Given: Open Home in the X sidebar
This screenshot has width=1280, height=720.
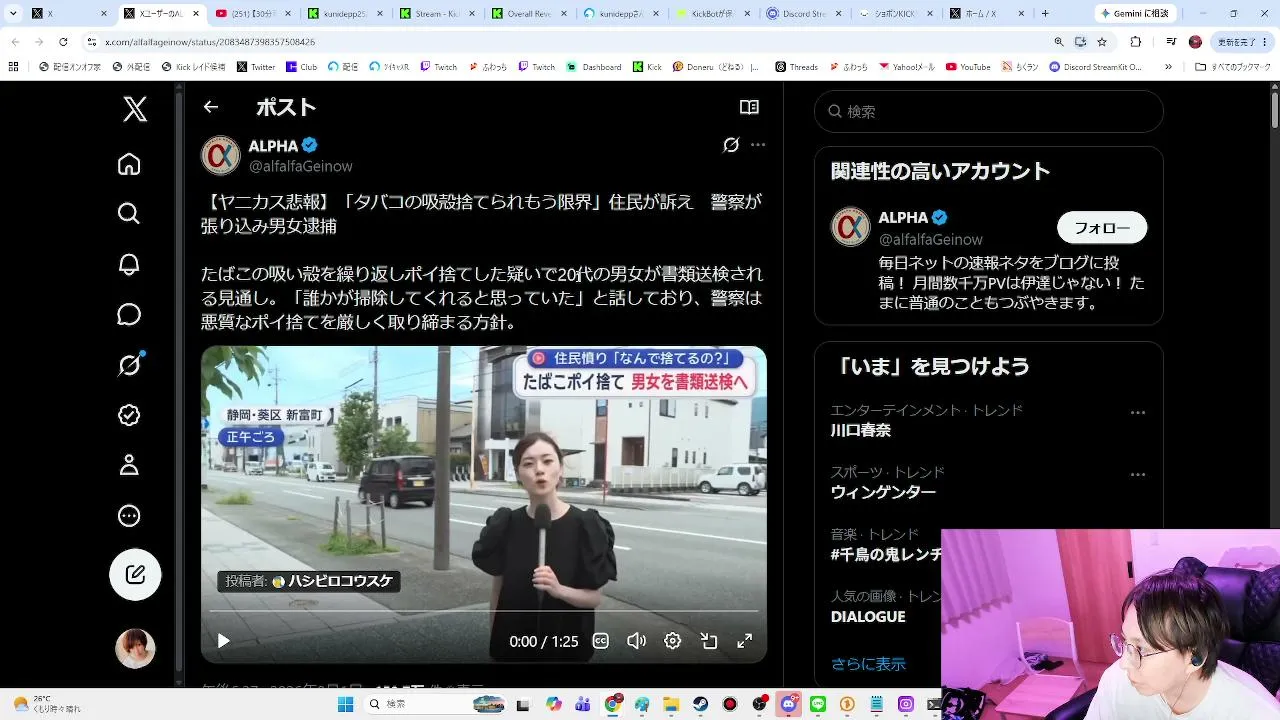Looking at the screenshot, I should click(x=129, y=164).
